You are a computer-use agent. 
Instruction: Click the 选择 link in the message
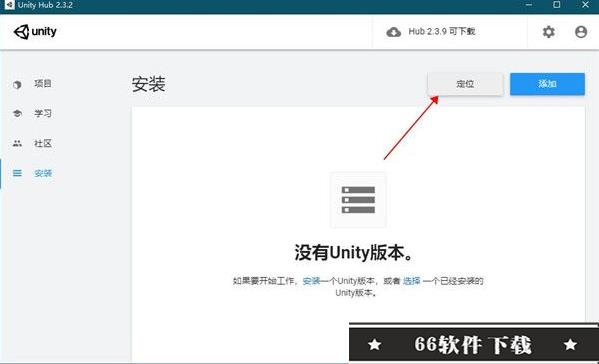tap(412, 281)
